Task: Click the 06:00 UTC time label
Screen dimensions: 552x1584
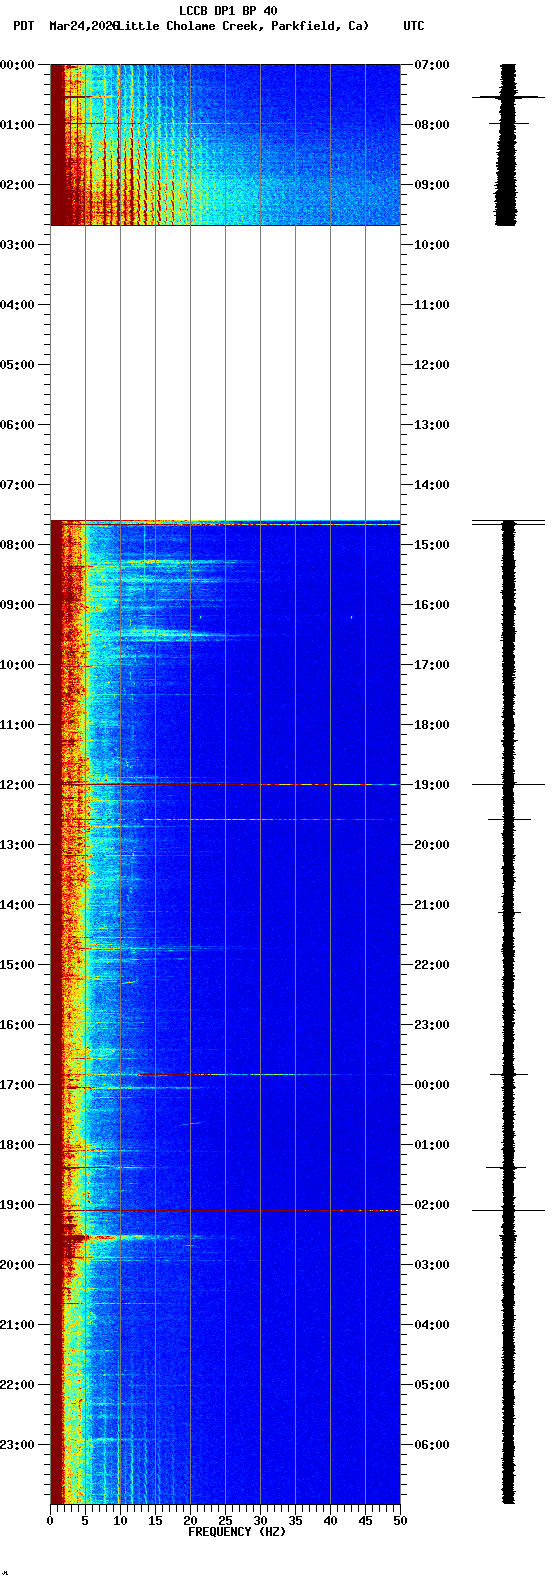Action: 432,1445
